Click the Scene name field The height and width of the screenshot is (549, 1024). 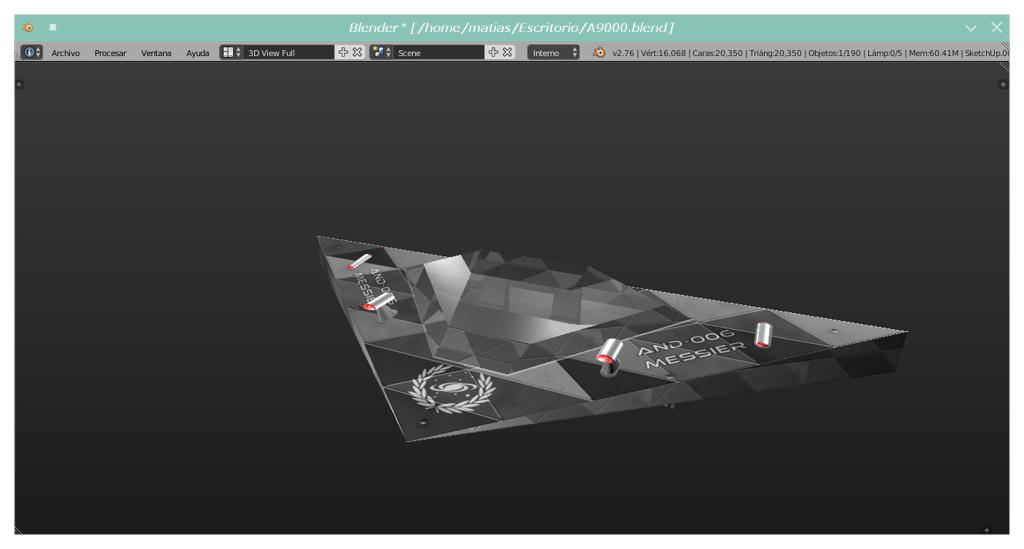pyautogui.click(x=440, y=52)
